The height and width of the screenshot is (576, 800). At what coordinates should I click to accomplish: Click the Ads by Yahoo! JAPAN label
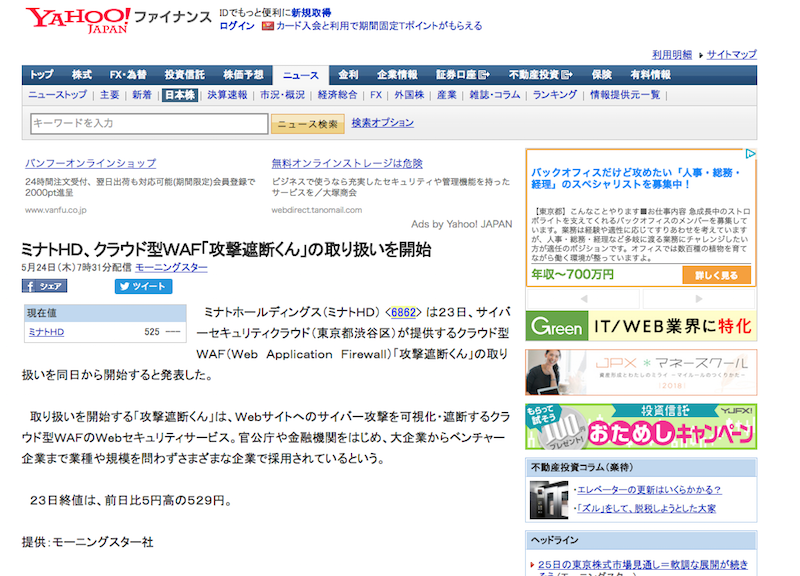[x=462, y=224]
